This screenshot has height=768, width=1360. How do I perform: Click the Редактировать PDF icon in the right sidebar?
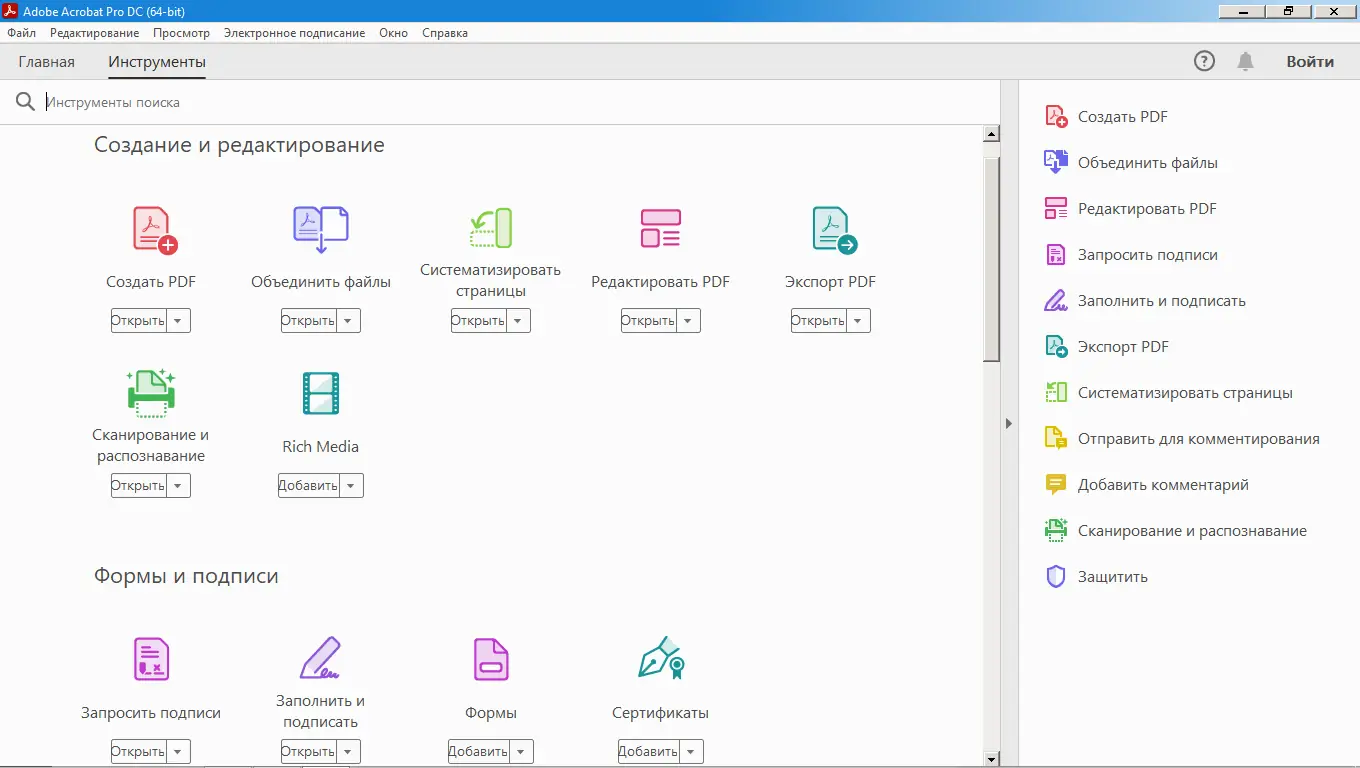click(1056, 209)
